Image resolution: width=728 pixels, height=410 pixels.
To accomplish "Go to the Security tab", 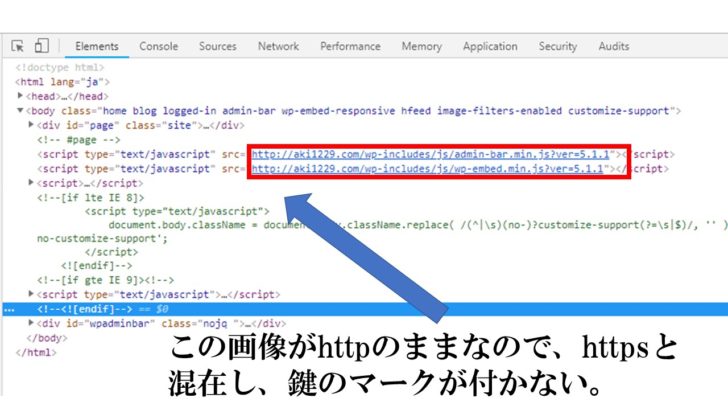I will point(558,46).
